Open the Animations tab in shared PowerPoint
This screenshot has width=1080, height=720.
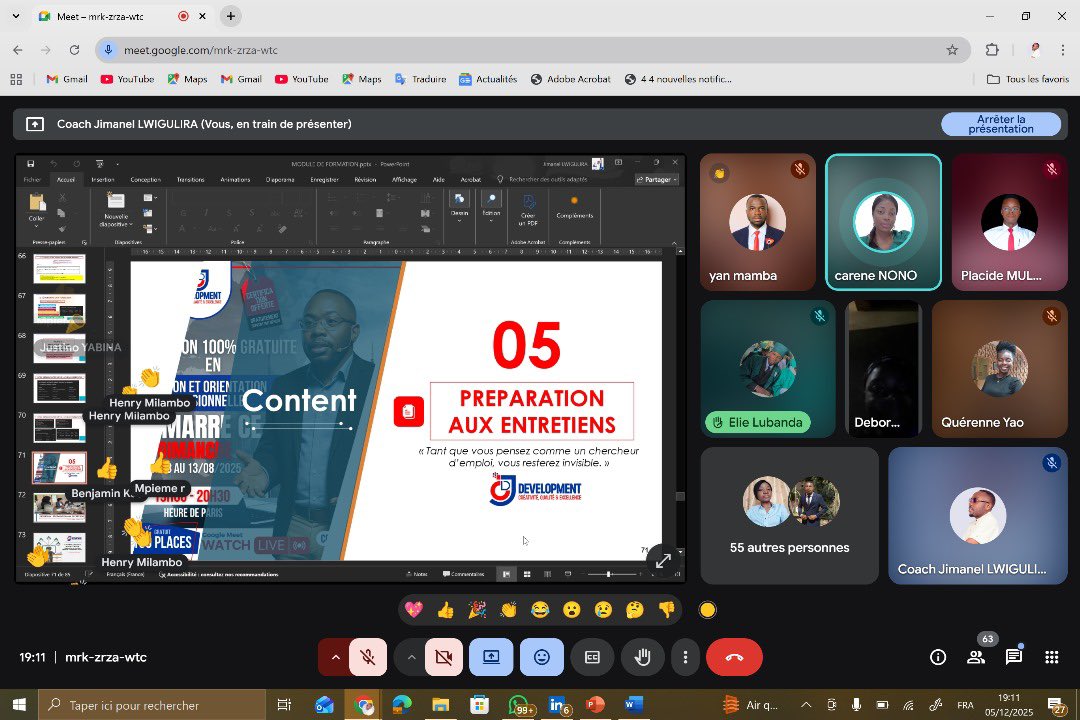pos(235,180)
